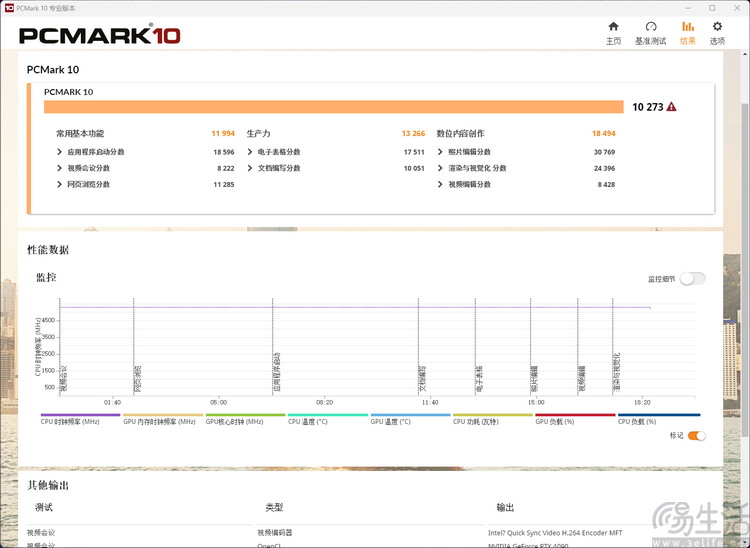Maximize the PCMark 10 window
750x548 pixels.
[712, 8]
